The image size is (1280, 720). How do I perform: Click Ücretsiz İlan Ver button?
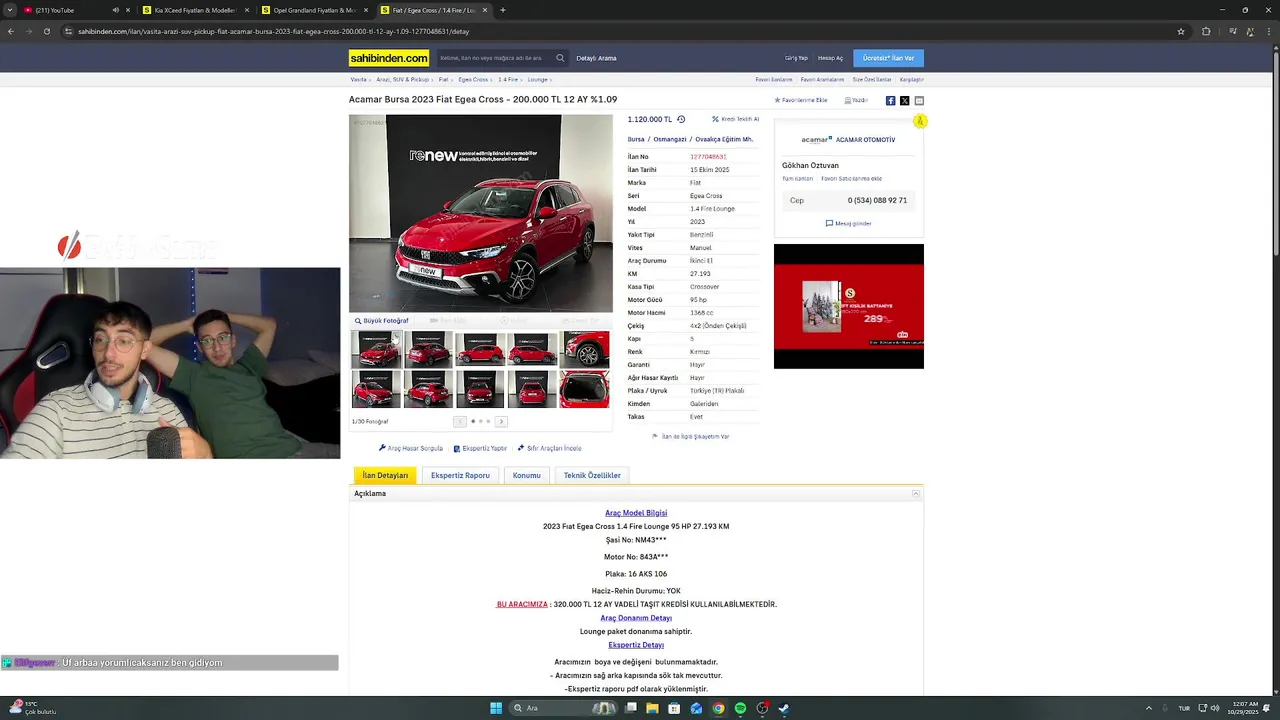tap(888, 58)
